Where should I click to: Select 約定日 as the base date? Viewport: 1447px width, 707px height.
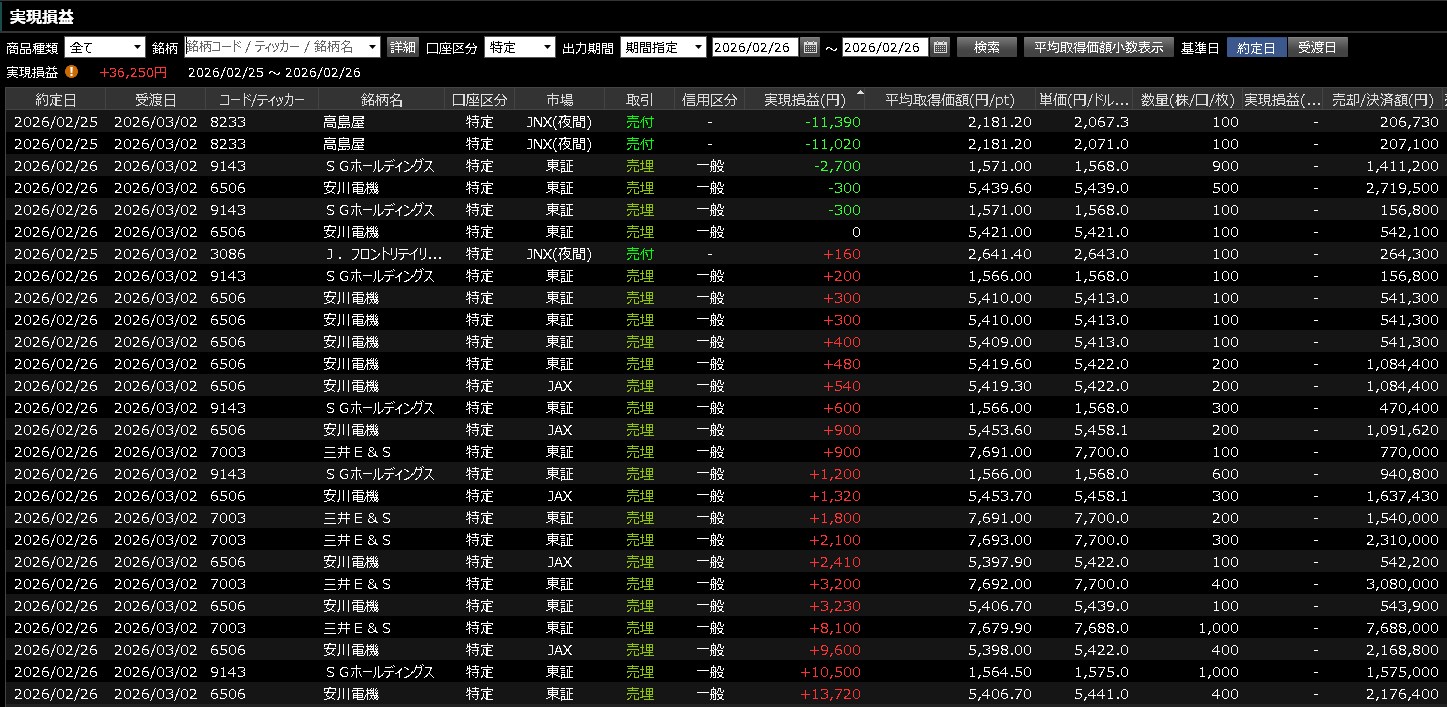(x=1256, y=47)
